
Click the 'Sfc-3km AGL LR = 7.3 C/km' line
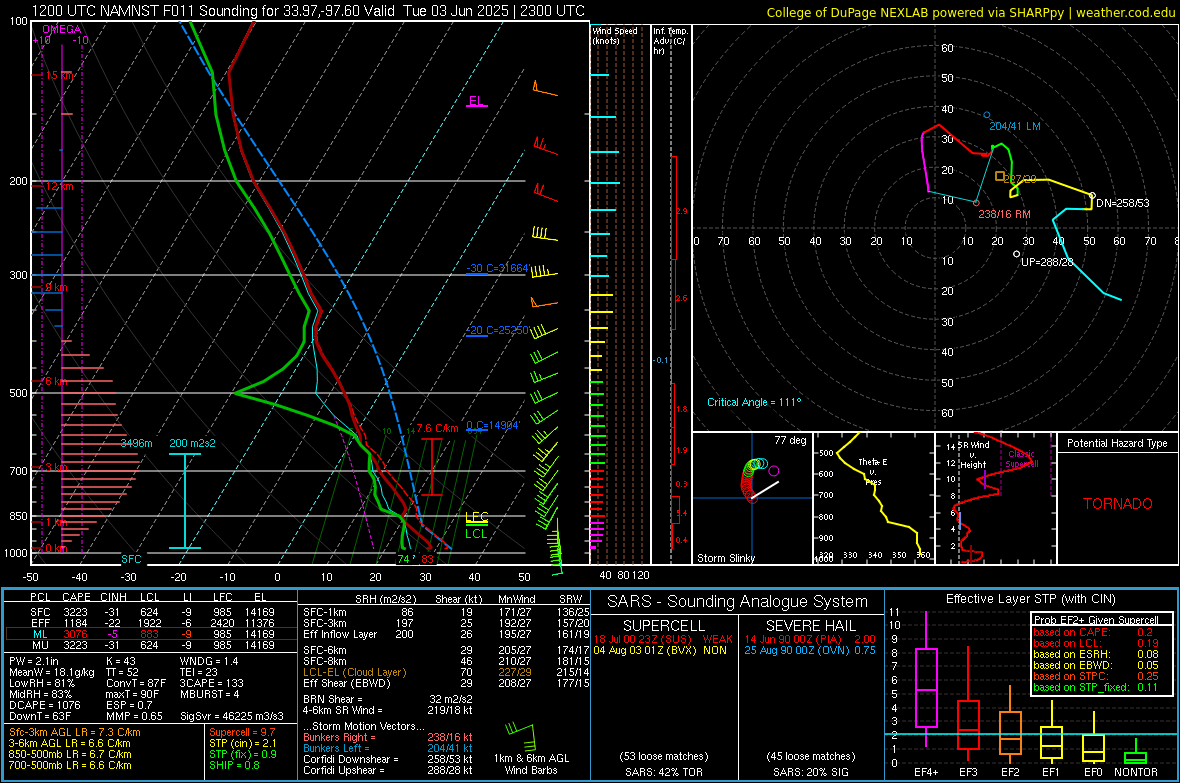[75, 733]
